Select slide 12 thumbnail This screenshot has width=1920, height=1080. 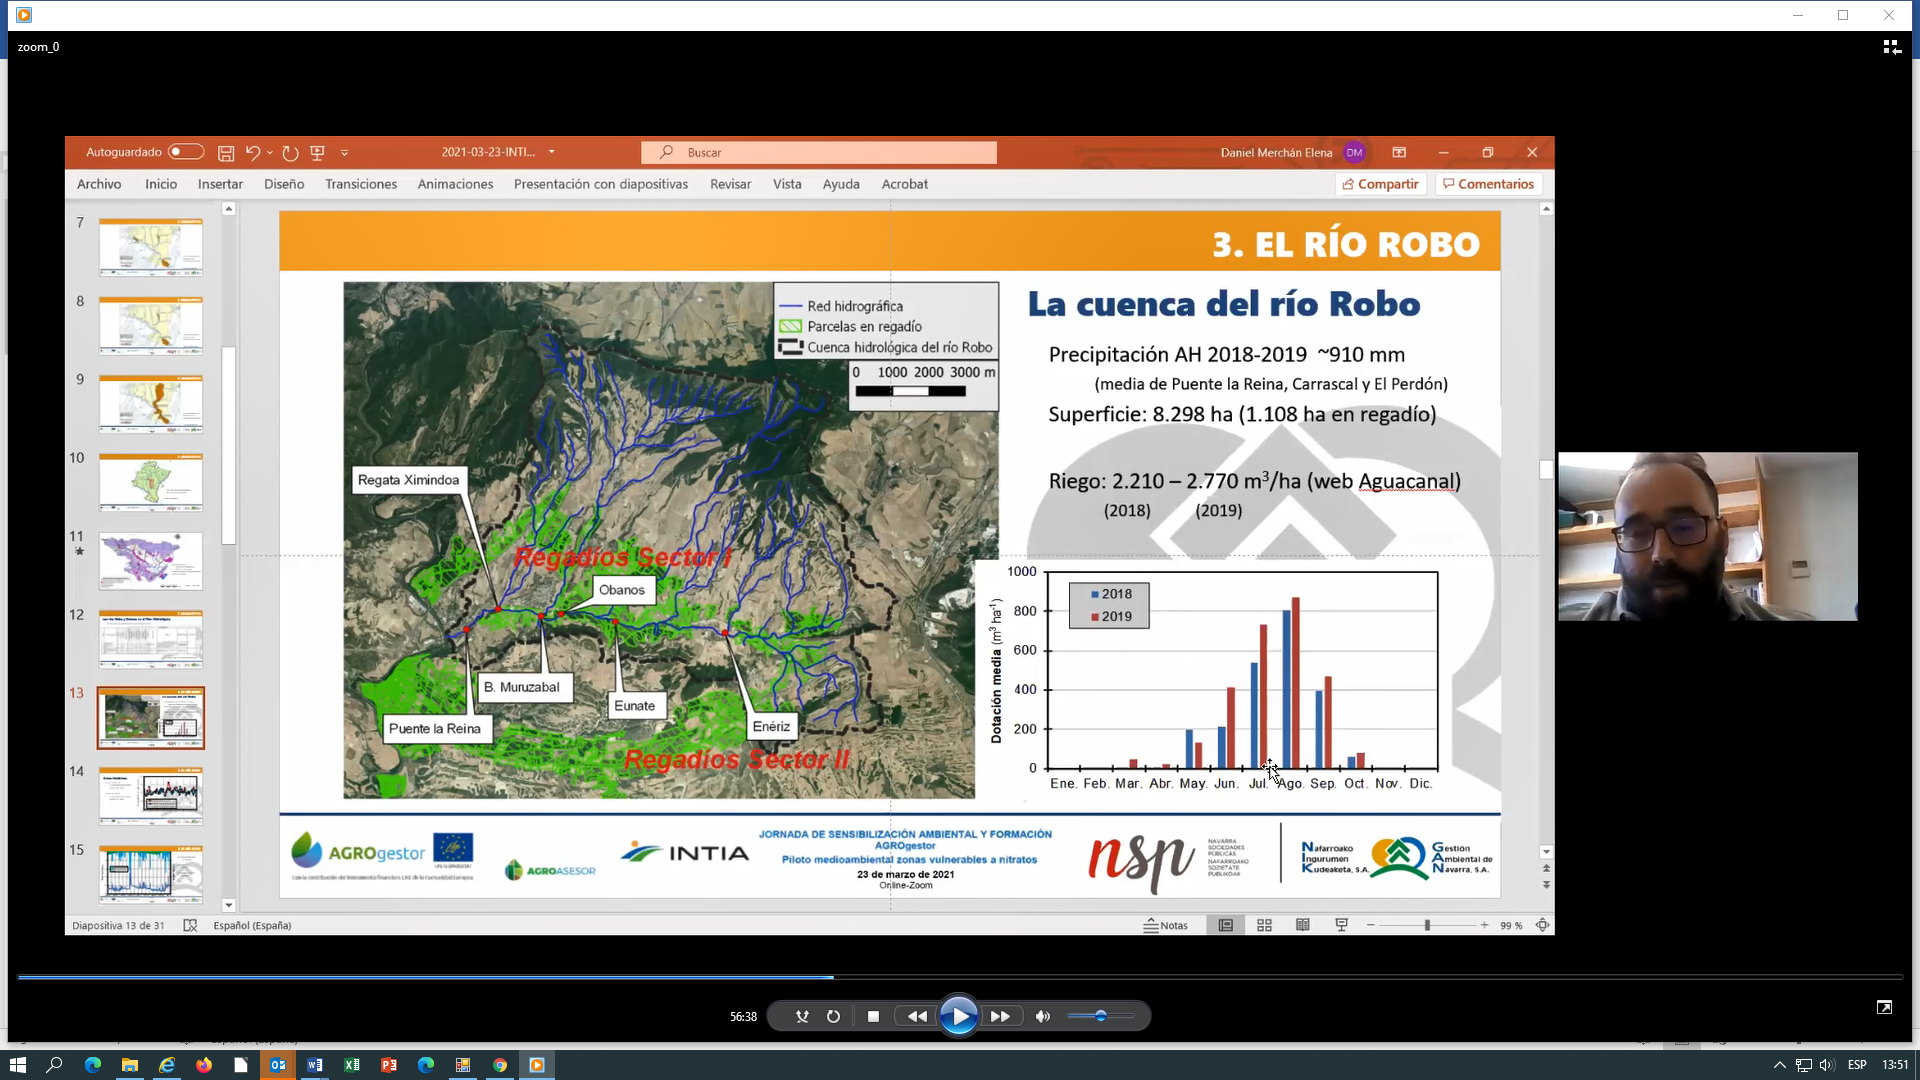pyautogui.click(x=151, y=639)
